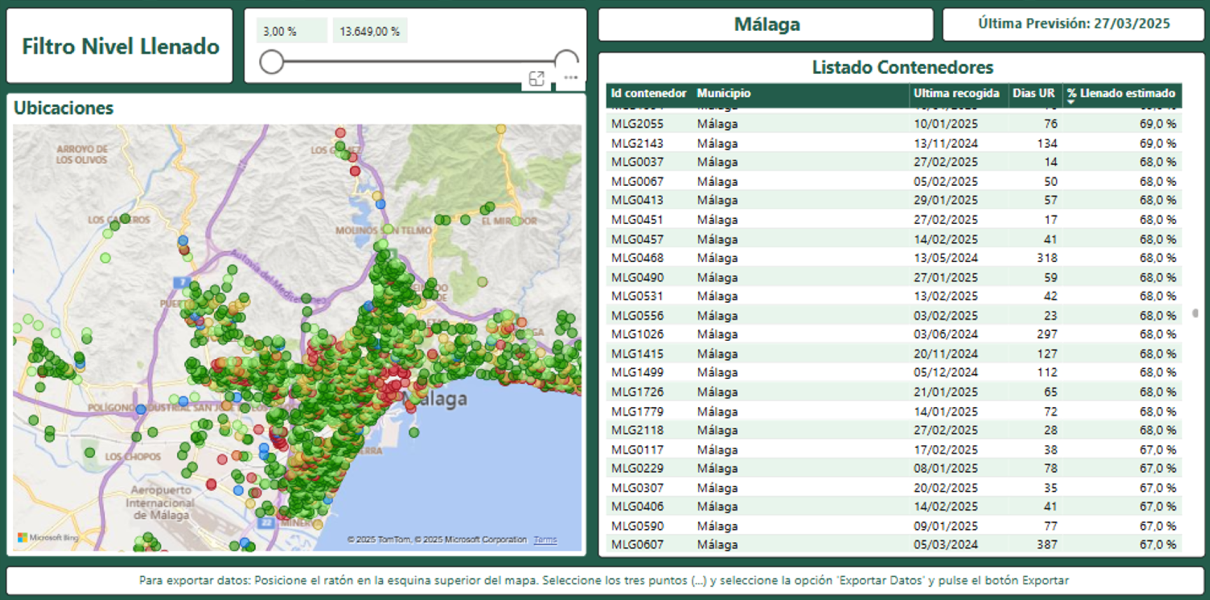Select container row MLG0590
This screenshot has height=600, width=1210.
point(895,526)
